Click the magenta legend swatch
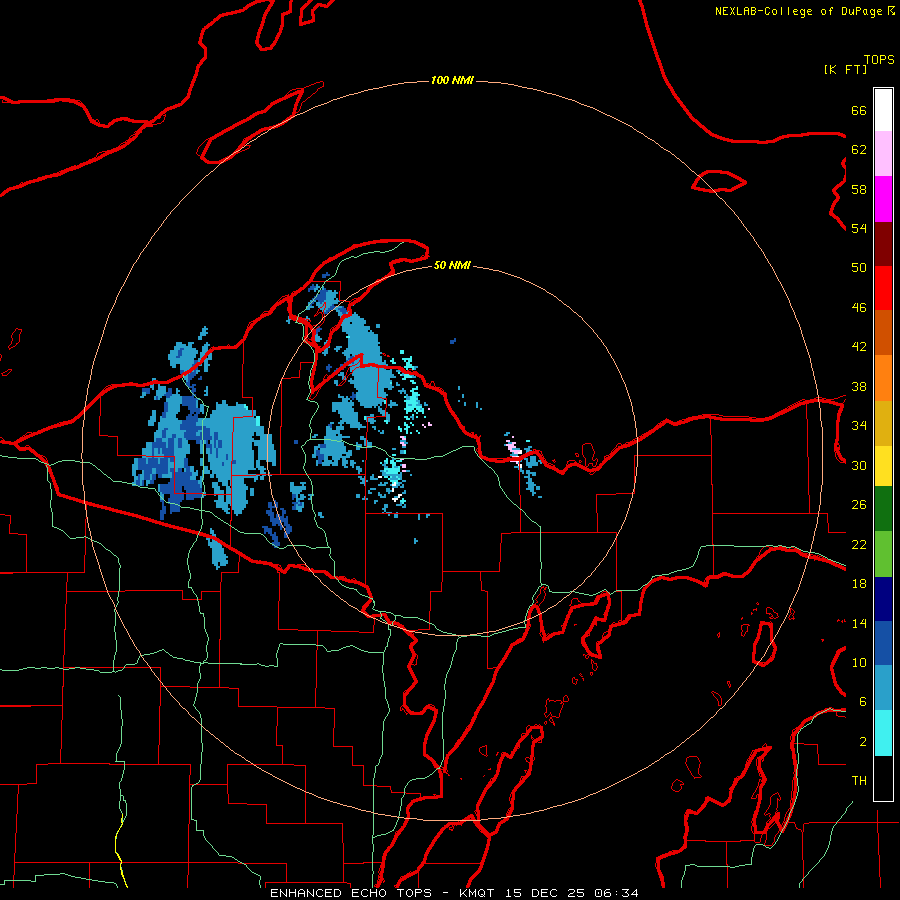900x900 pixels. click(x=883, y=199)
